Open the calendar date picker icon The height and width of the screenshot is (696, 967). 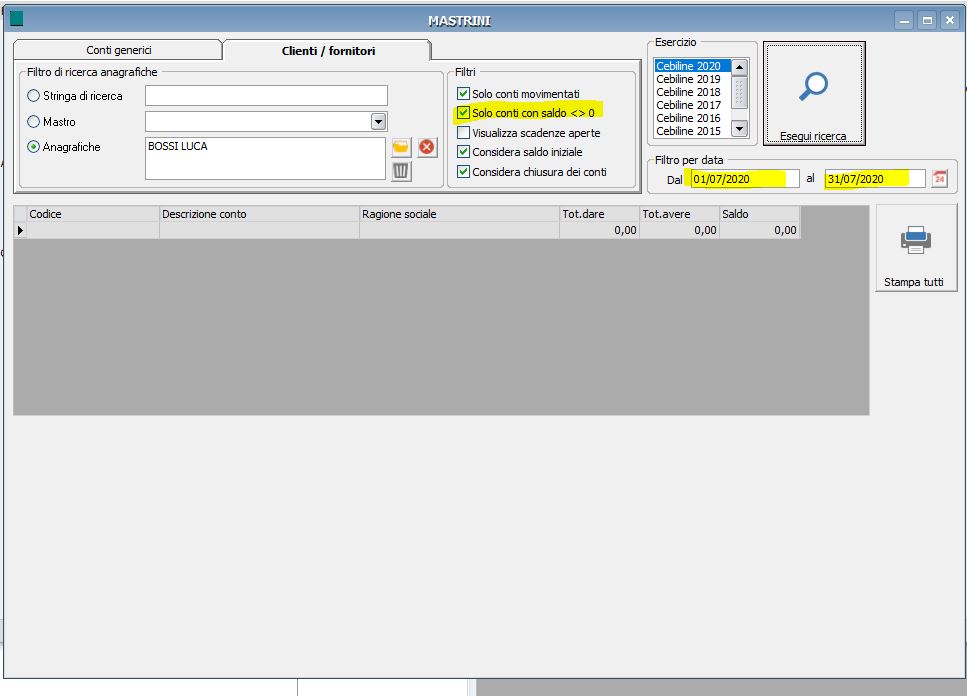(939, 179)
